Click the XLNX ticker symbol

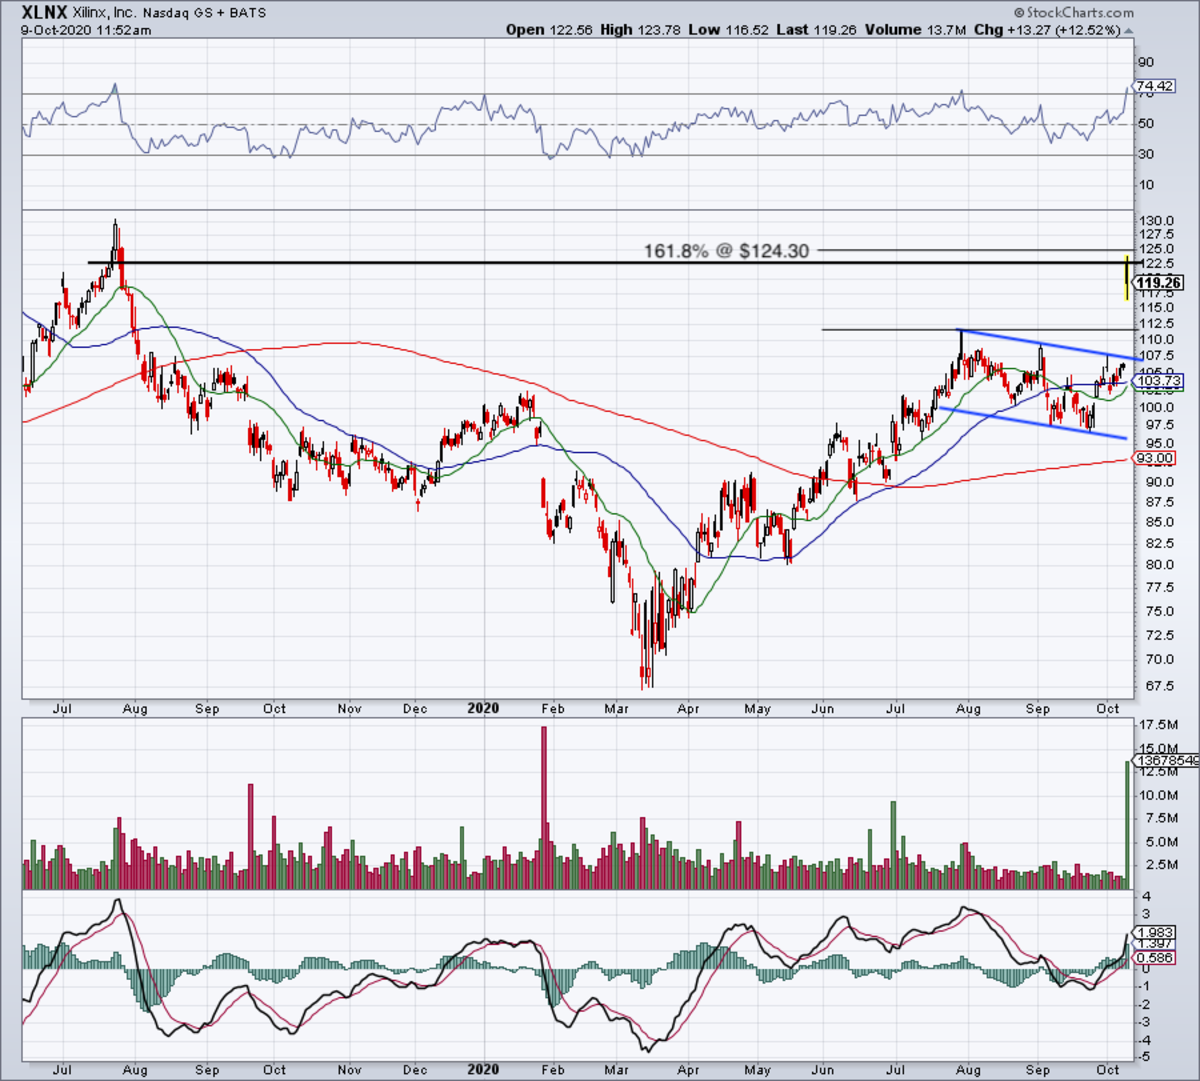[x=44, y=13]
